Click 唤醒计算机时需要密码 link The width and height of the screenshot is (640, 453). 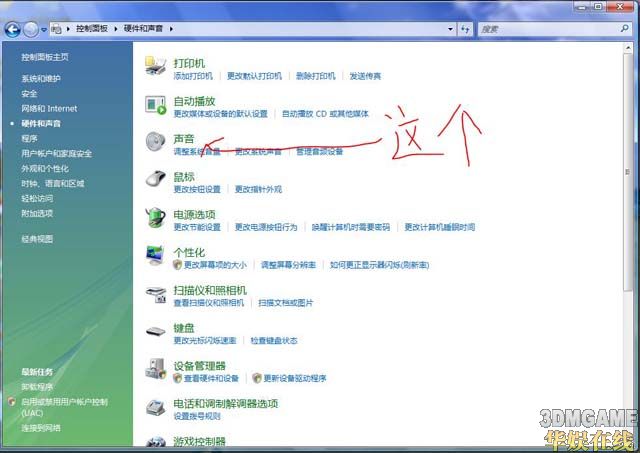[x=351, y=227]
